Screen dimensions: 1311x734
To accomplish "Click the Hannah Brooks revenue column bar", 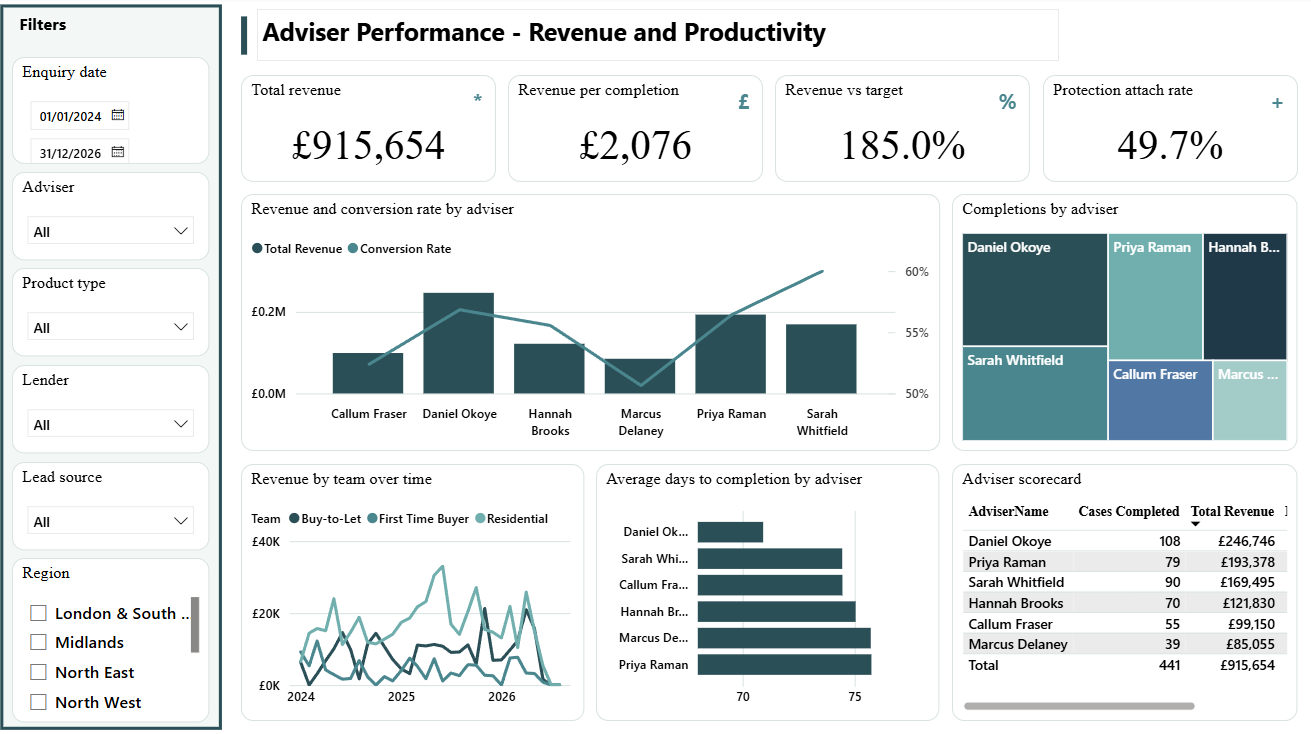I will tap(549, 368).
